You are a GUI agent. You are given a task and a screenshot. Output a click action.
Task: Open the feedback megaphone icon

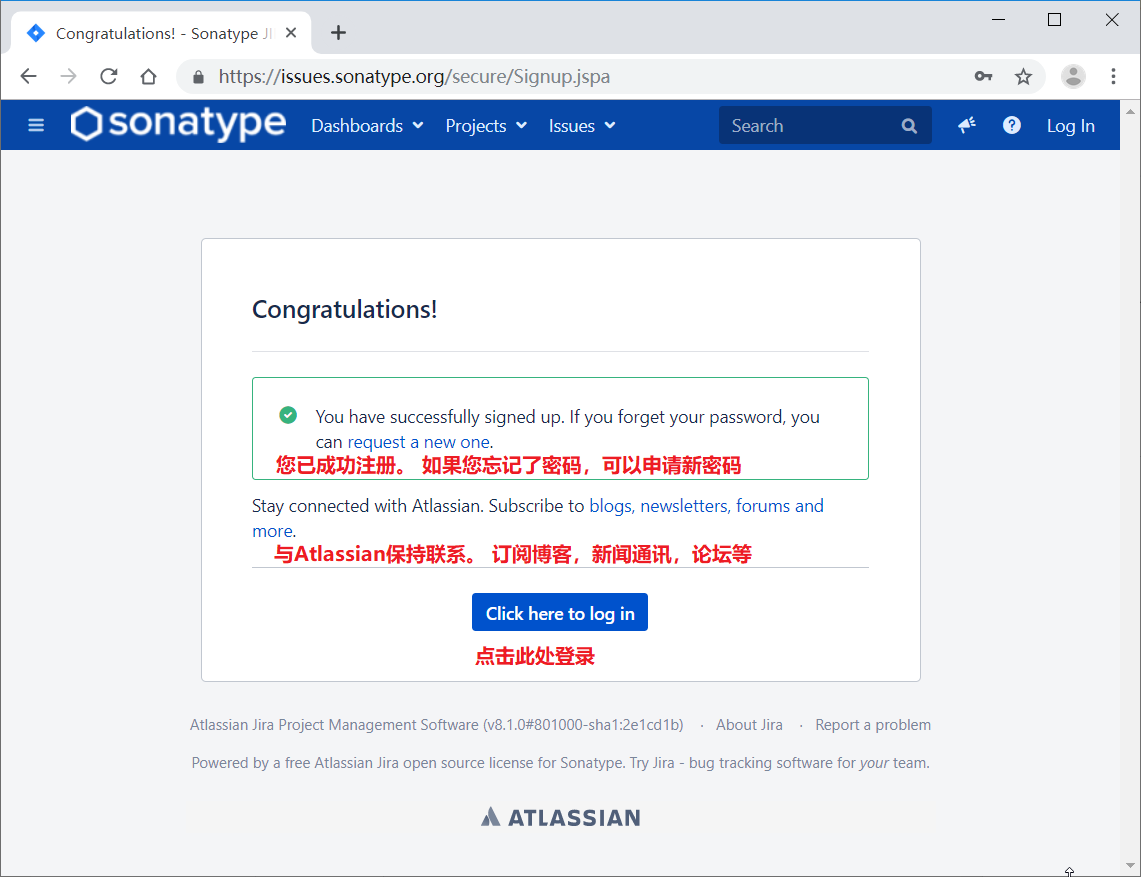click(x=966, y=125)
